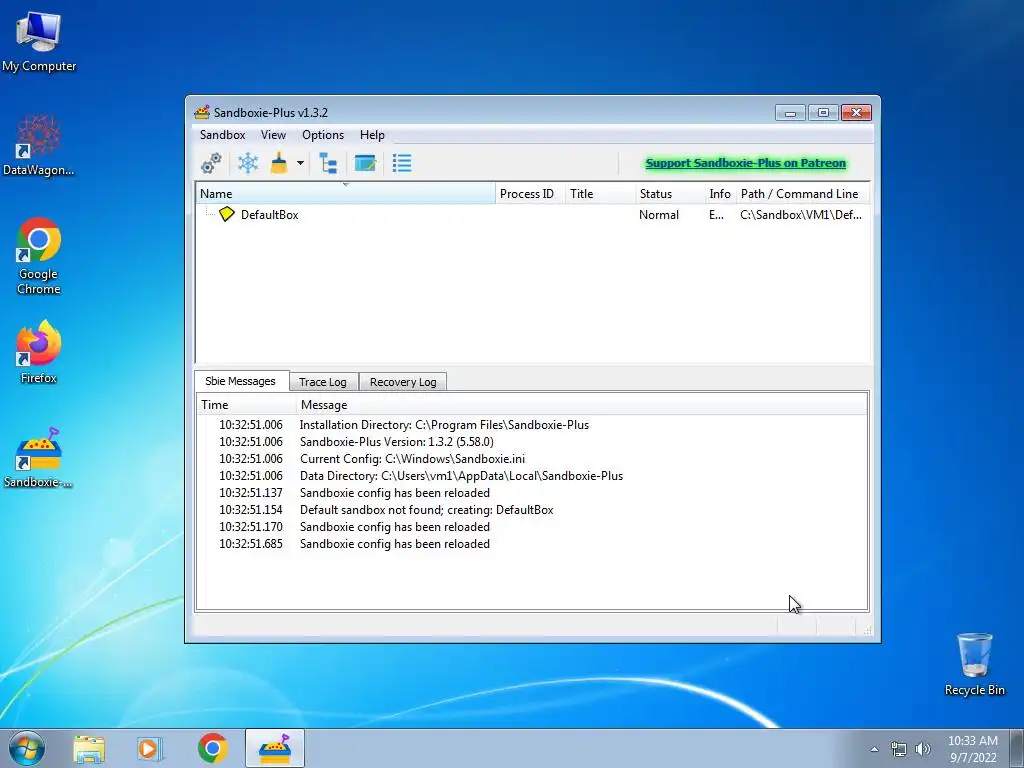Click the volume speaker tray icon
The image size is (1024, 768).
[923, 749]
